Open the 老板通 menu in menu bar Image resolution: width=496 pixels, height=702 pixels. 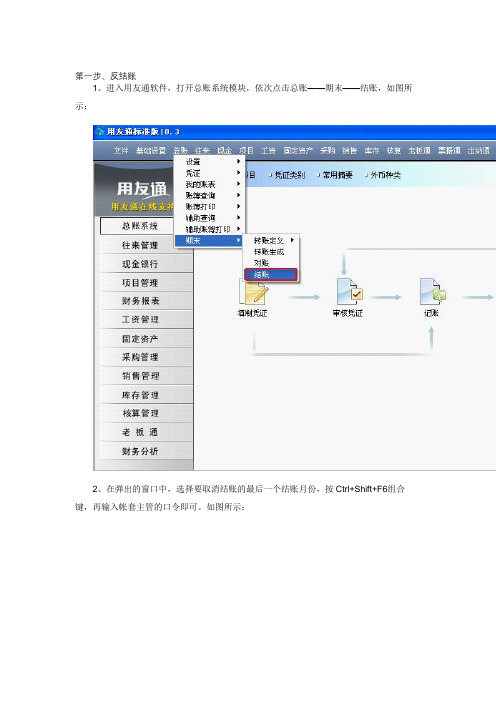419,150
